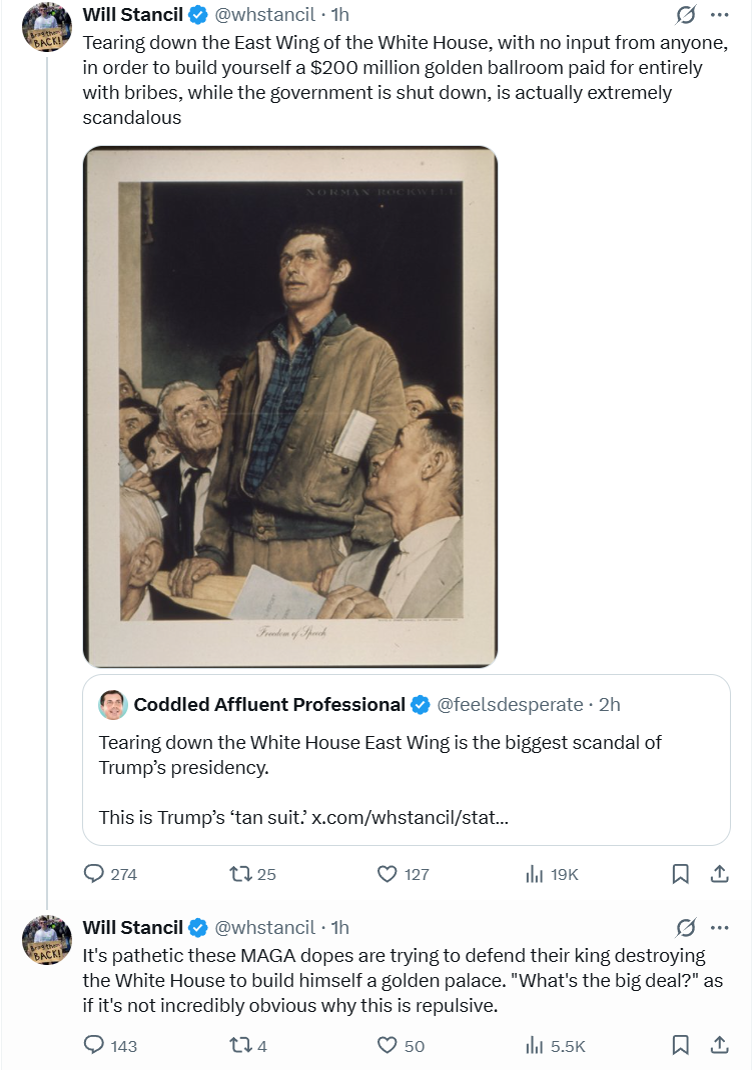Screen dimensions: 753x1070
Task: Open more options on first tweet
Action: pos(719,15)
